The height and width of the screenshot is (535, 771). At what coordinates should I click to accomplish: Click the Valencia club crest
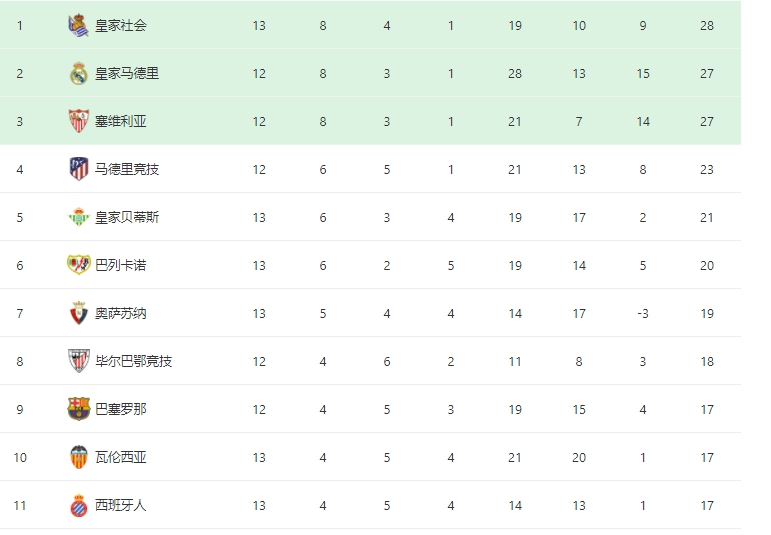(x=79, y=457)
